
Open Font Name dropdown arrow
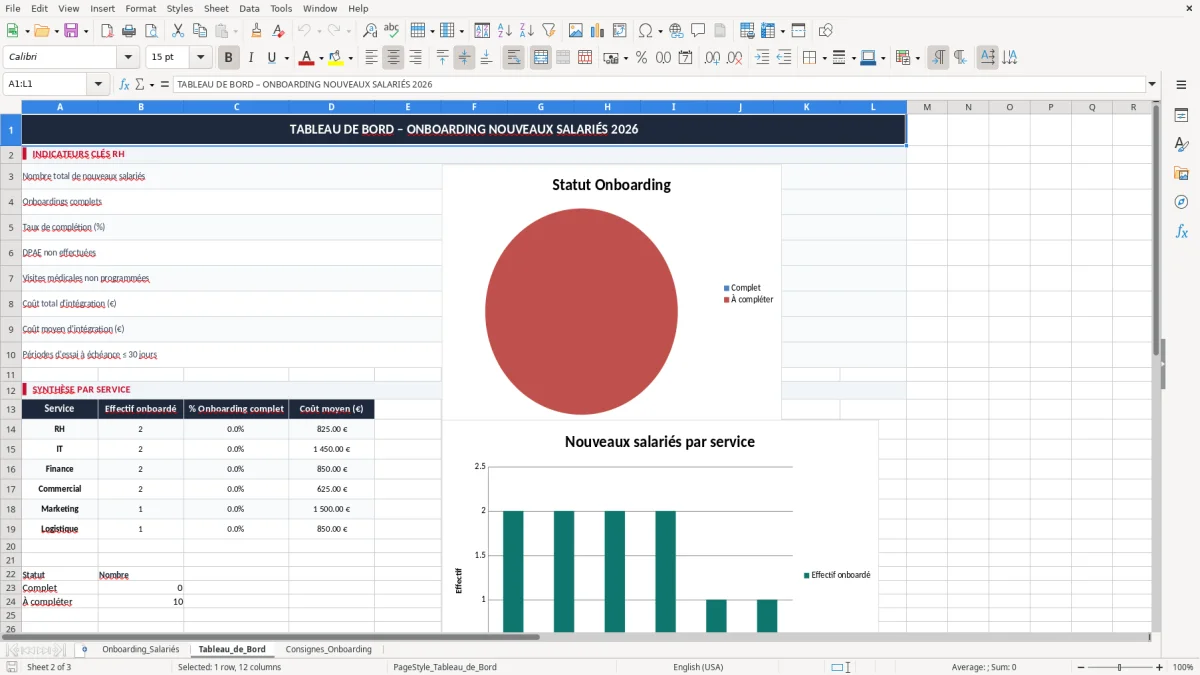[x=128, y=58]
